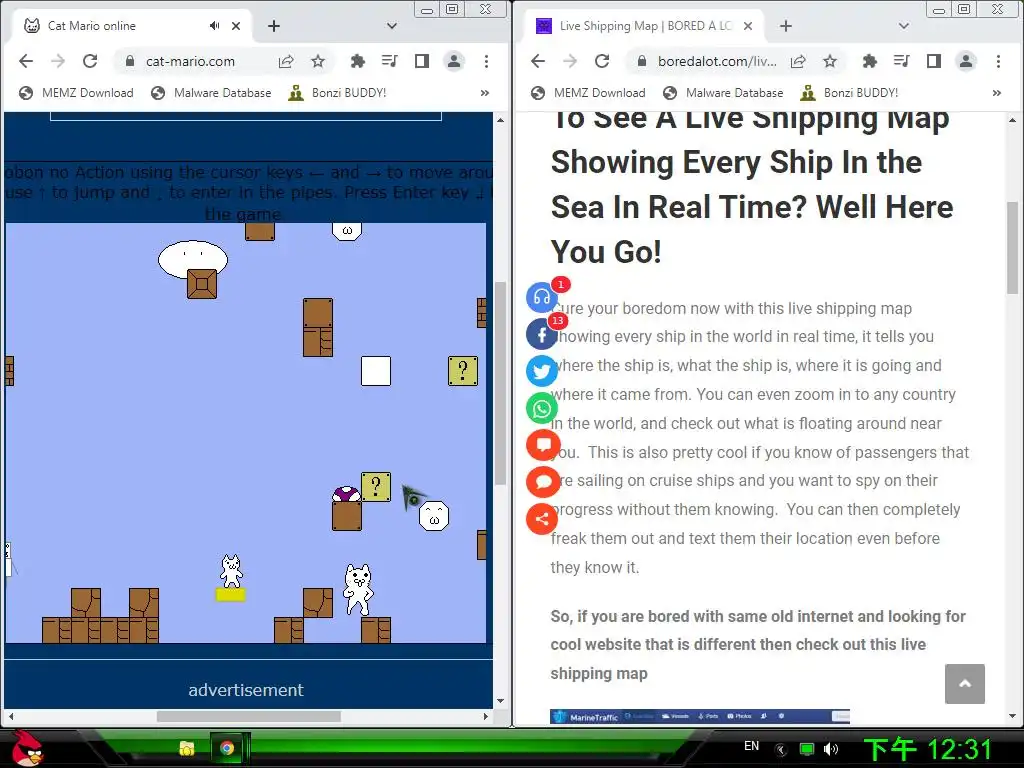The width and height of the screenshot is (1024, 768).
Task: Open Malware Database bookmark in Cat Mario window
Action: (212, 93)
